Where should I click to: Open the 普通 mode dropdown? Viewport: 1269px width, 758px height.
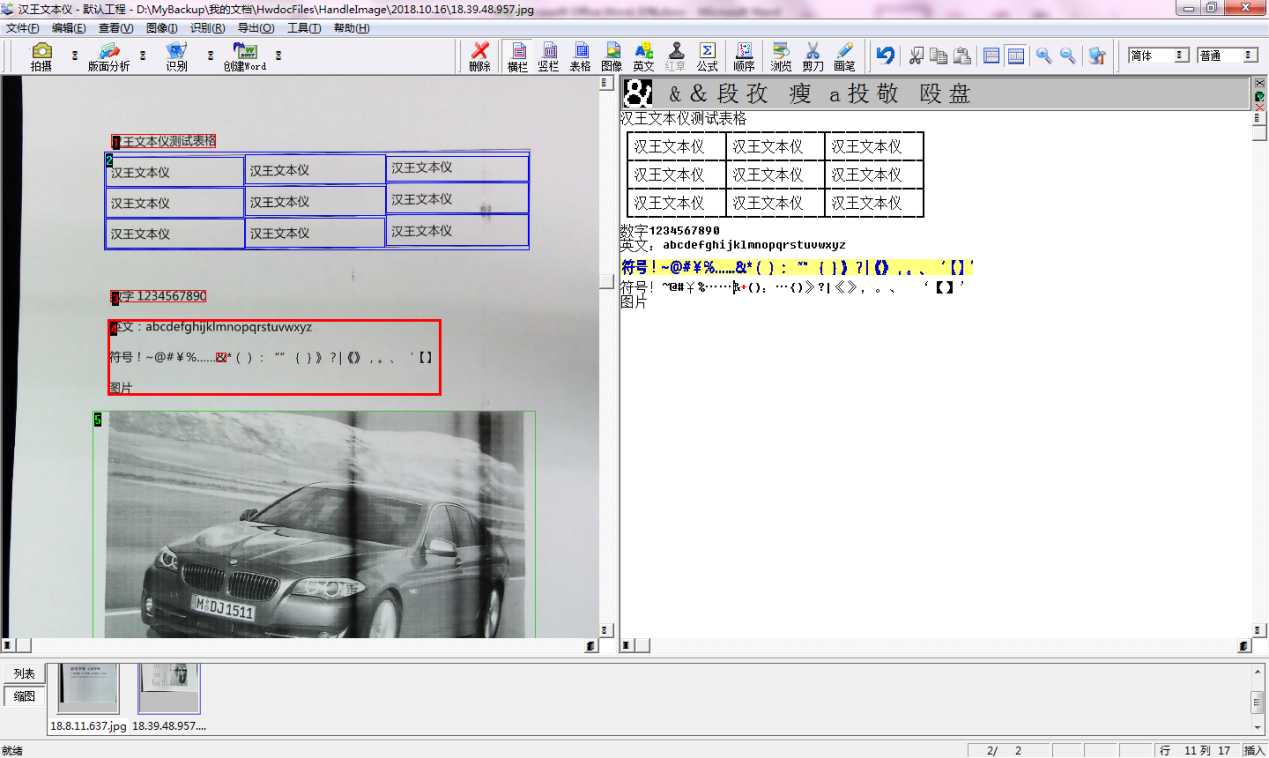click(1227, 56)
